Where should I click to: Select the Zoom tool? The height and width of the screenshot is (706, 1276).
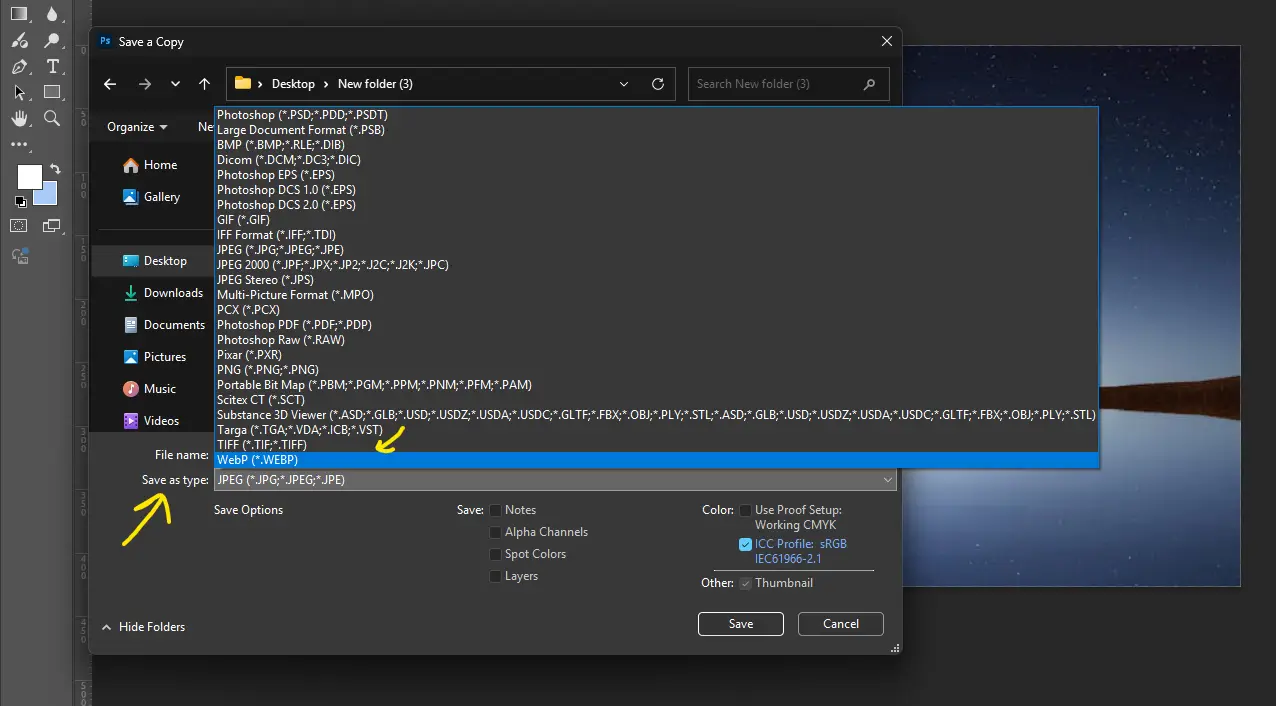point(52,117)
